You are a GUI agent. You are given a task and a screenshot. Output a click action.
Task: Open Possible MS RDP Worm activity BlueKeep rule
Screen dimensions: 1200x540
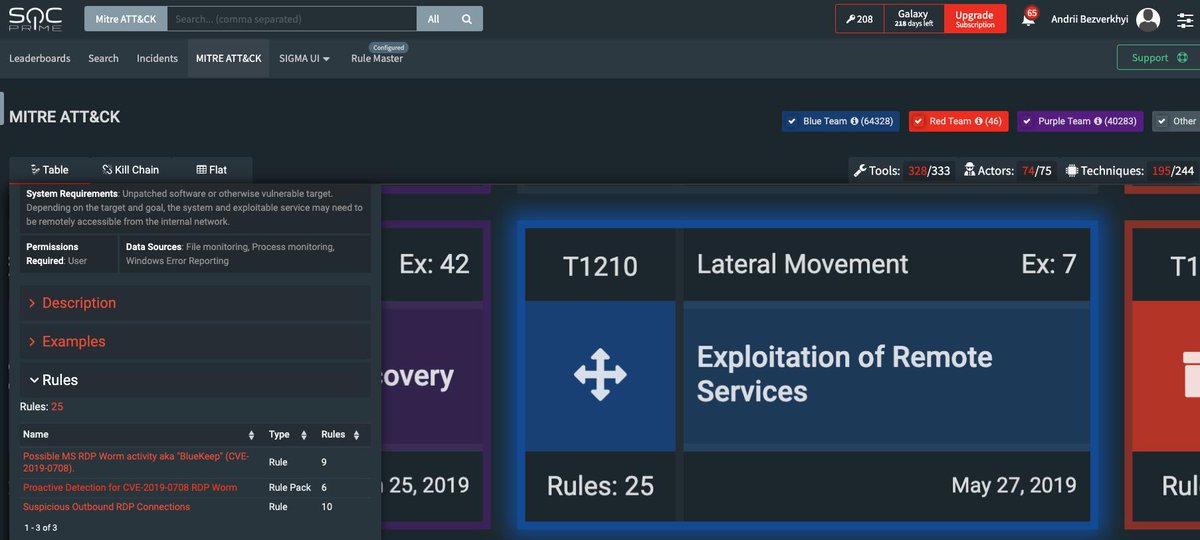click(x=136, y=461)
